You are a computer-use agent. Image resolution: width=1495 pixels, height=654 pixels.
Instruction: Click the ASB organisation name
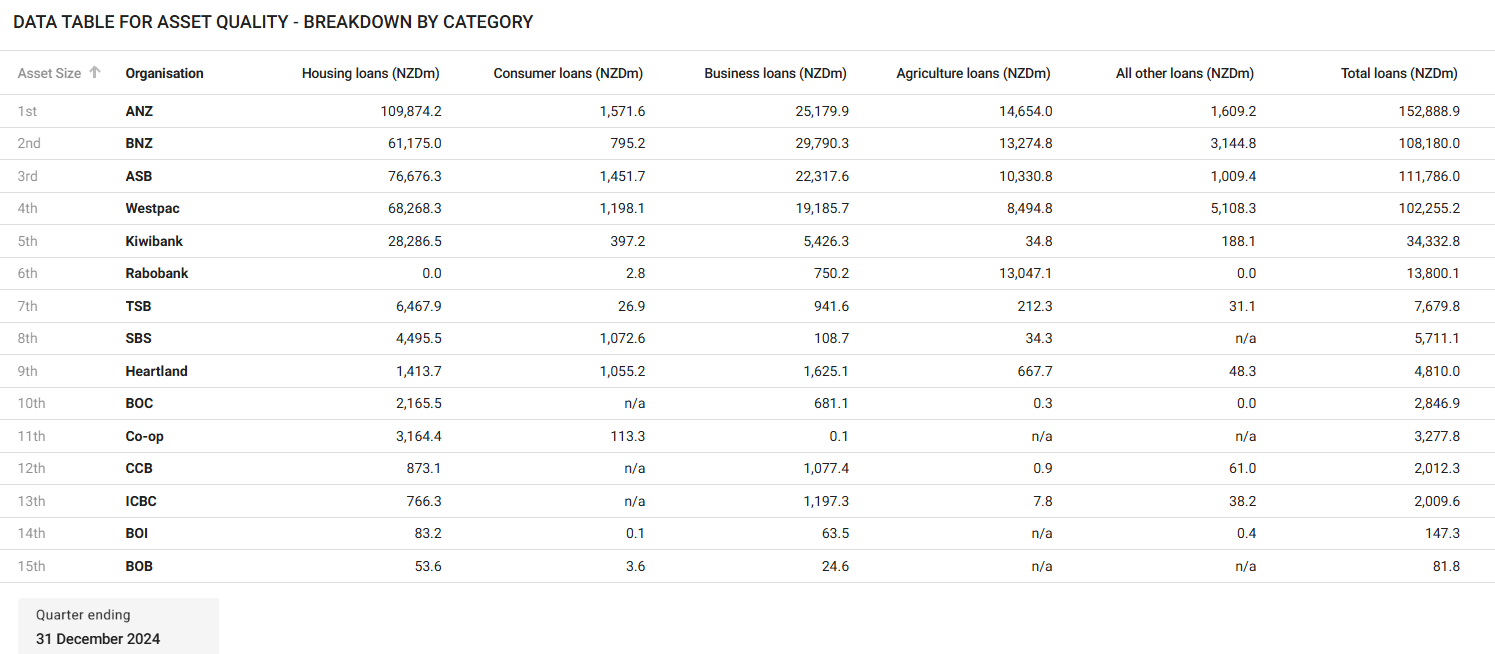[x=139, y=176]
